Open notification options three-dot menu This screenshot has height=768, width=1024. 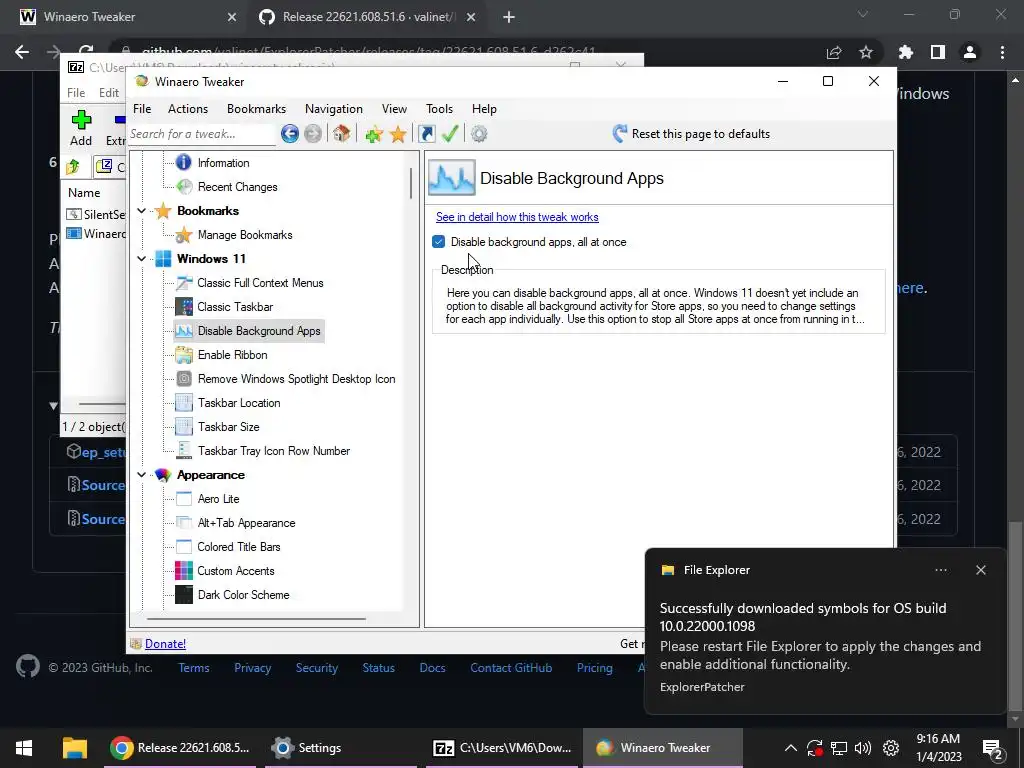pos(941,570)
